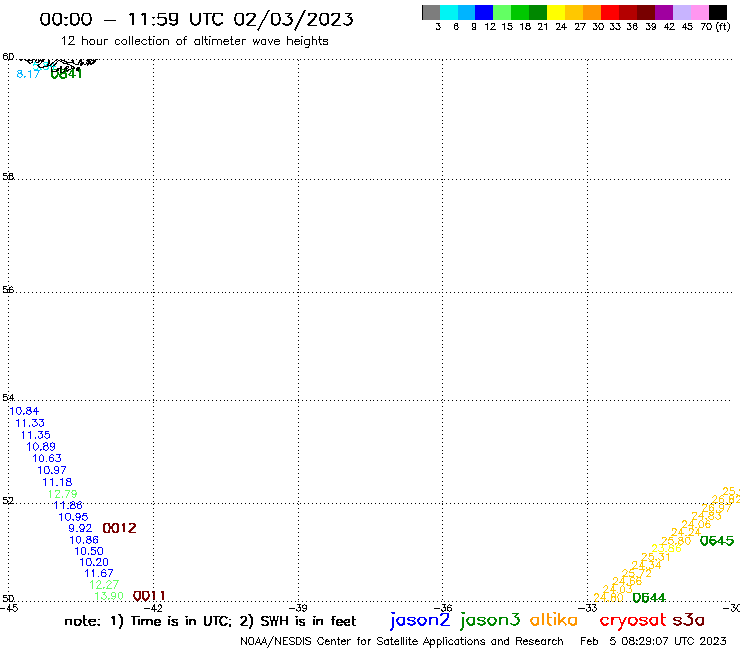
Task: Click the green wave height '12.79'
Action: coord(62,494)
